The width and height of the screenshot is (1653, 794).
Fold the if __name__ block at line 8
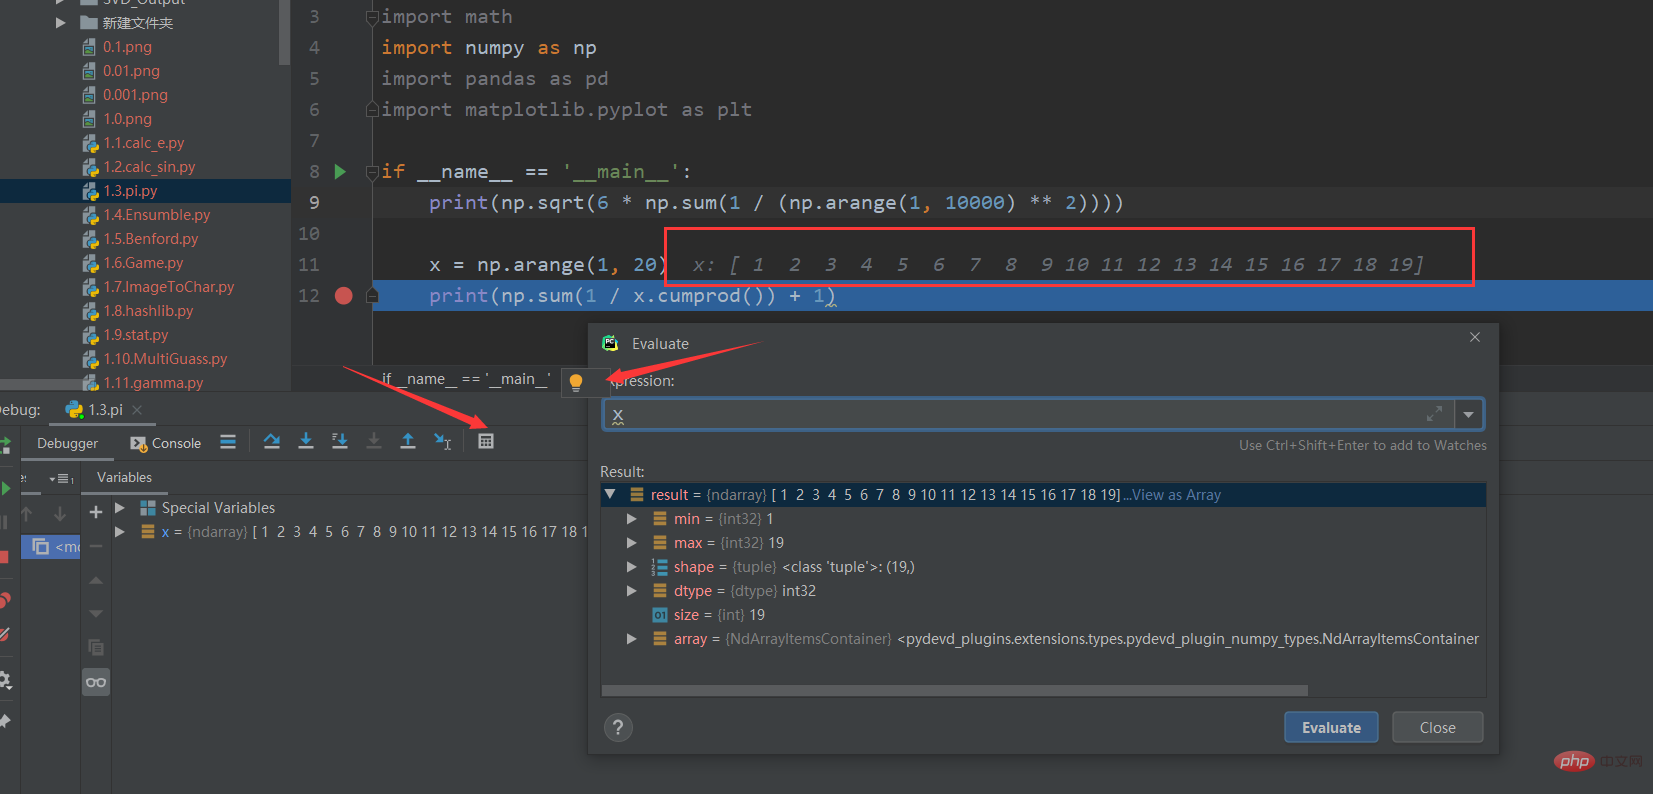click(373, 172)
